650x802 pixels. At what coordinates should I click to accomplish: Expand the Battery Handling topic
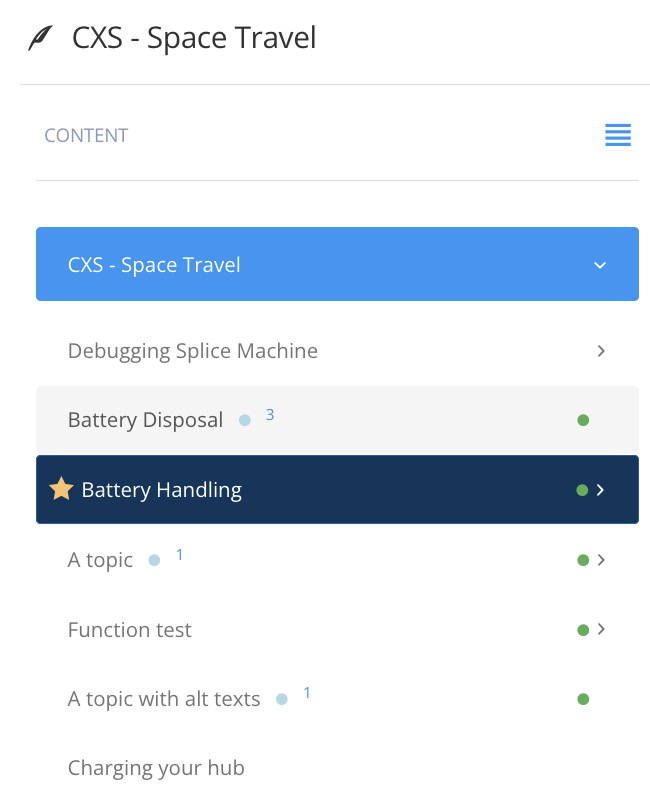603,489
